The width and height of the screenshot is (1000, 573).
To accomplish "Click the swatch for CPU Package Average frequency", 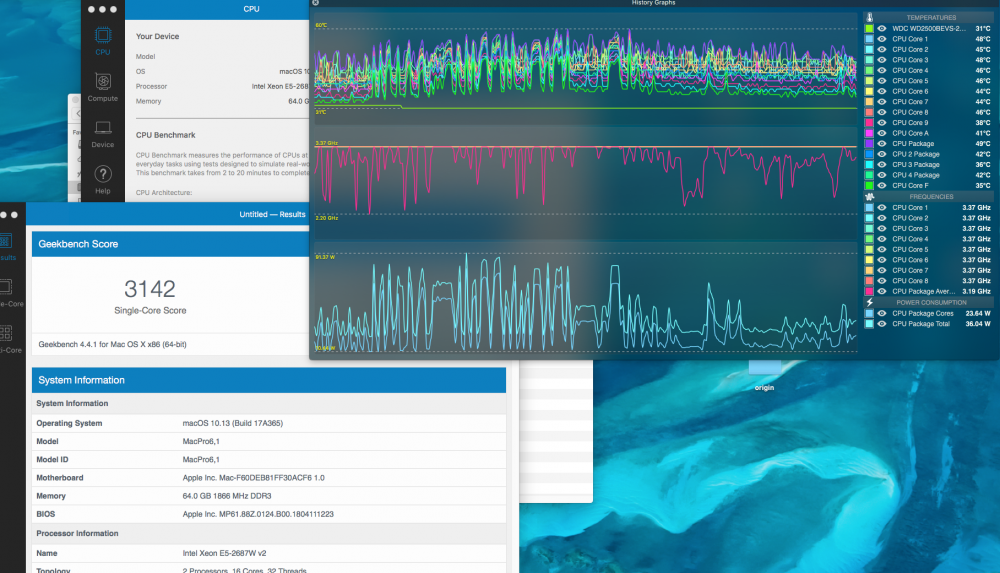I will [869, 291].
